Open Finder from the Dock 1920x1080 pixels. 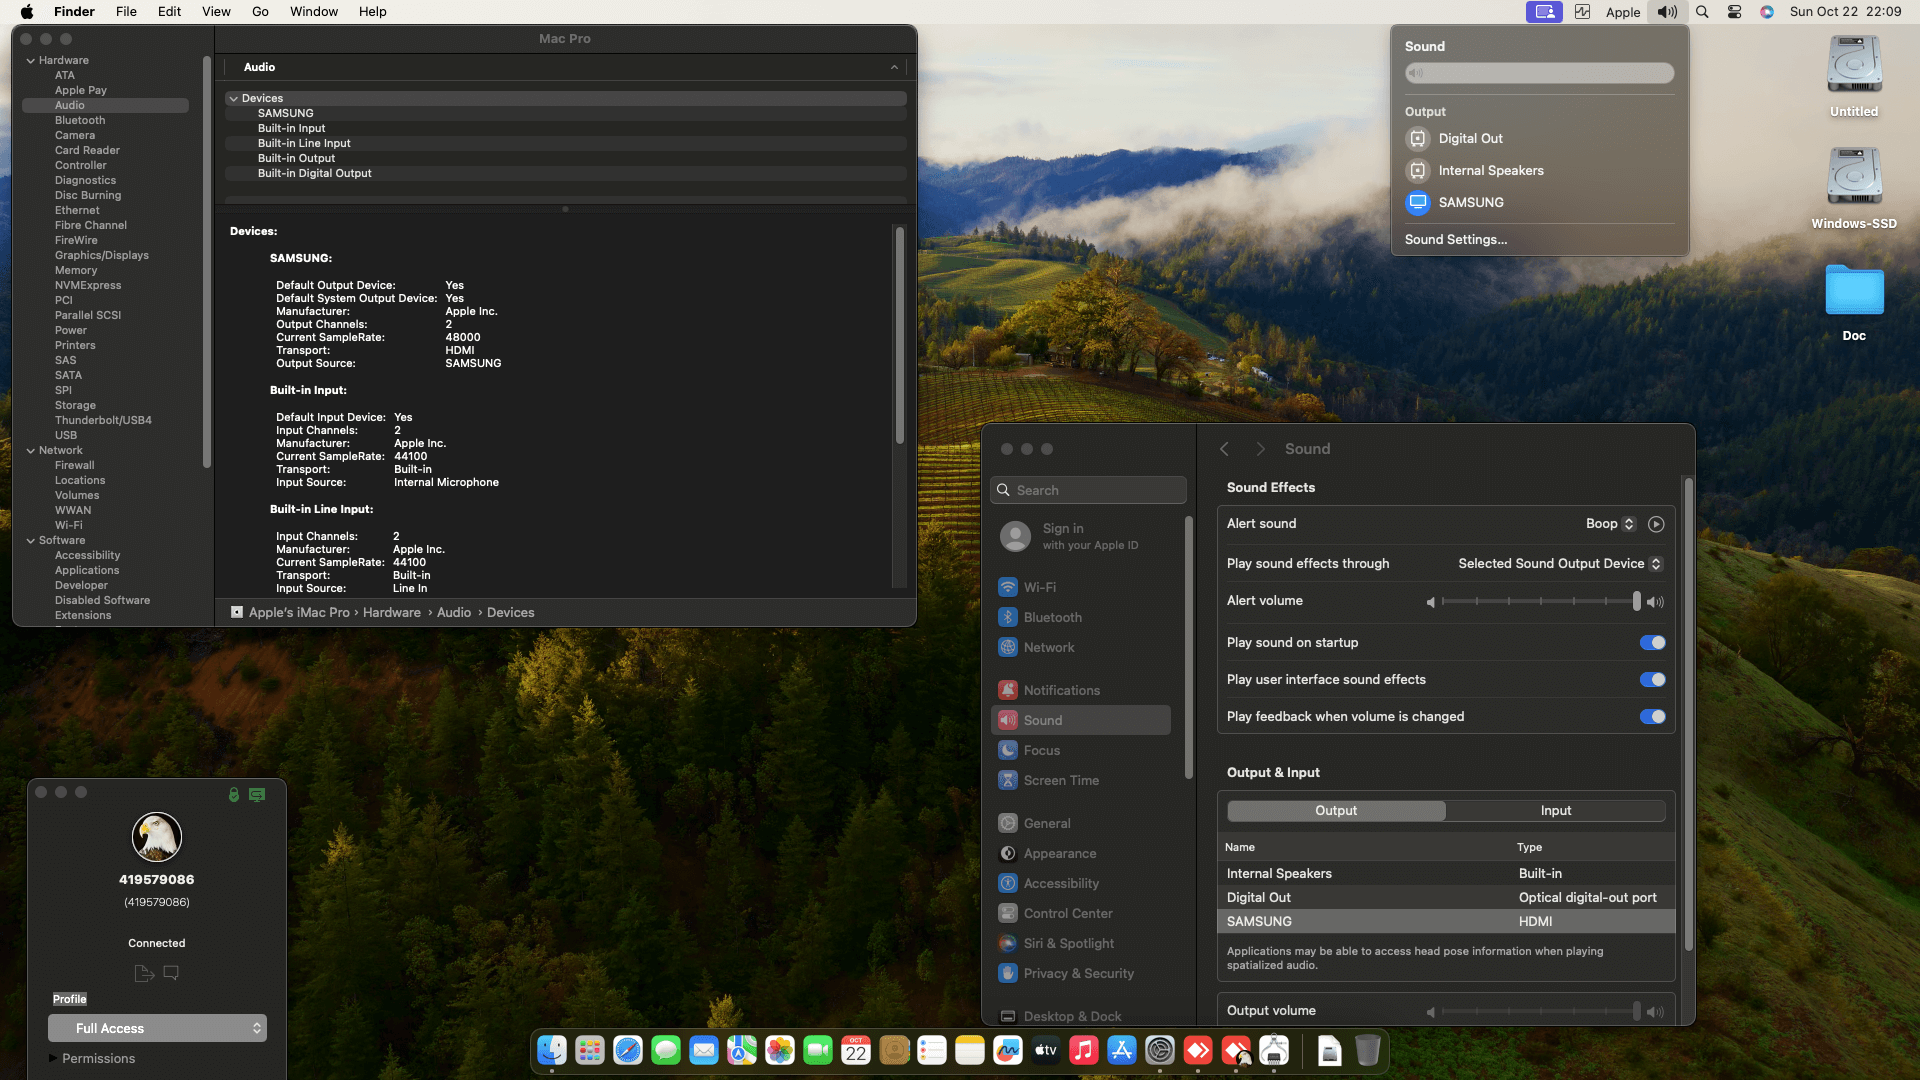[552, 1050]
